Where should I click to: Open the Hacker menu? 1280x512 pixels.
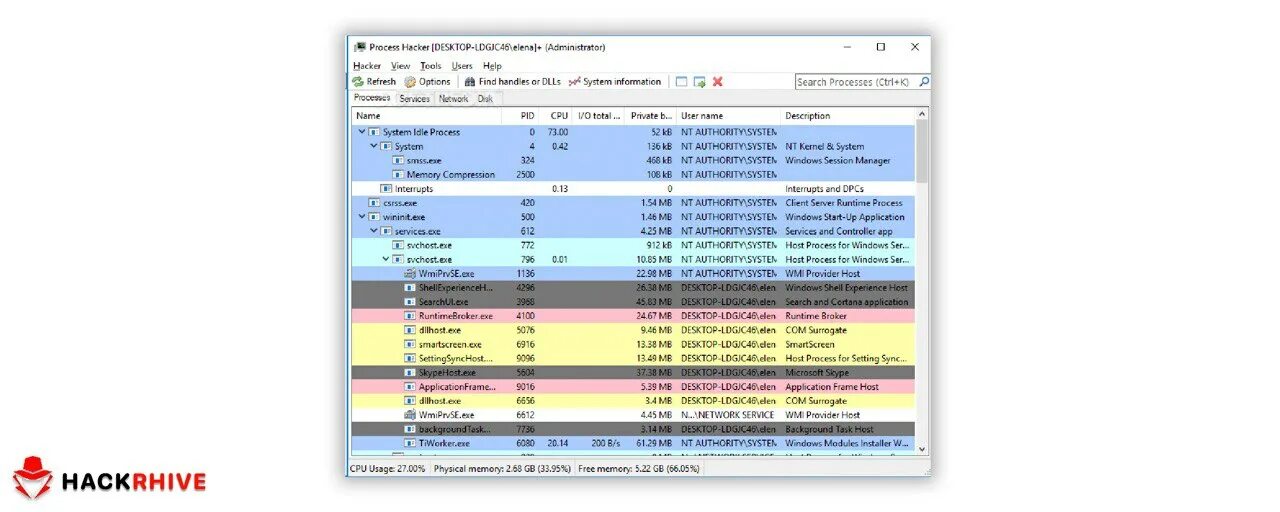367,66
